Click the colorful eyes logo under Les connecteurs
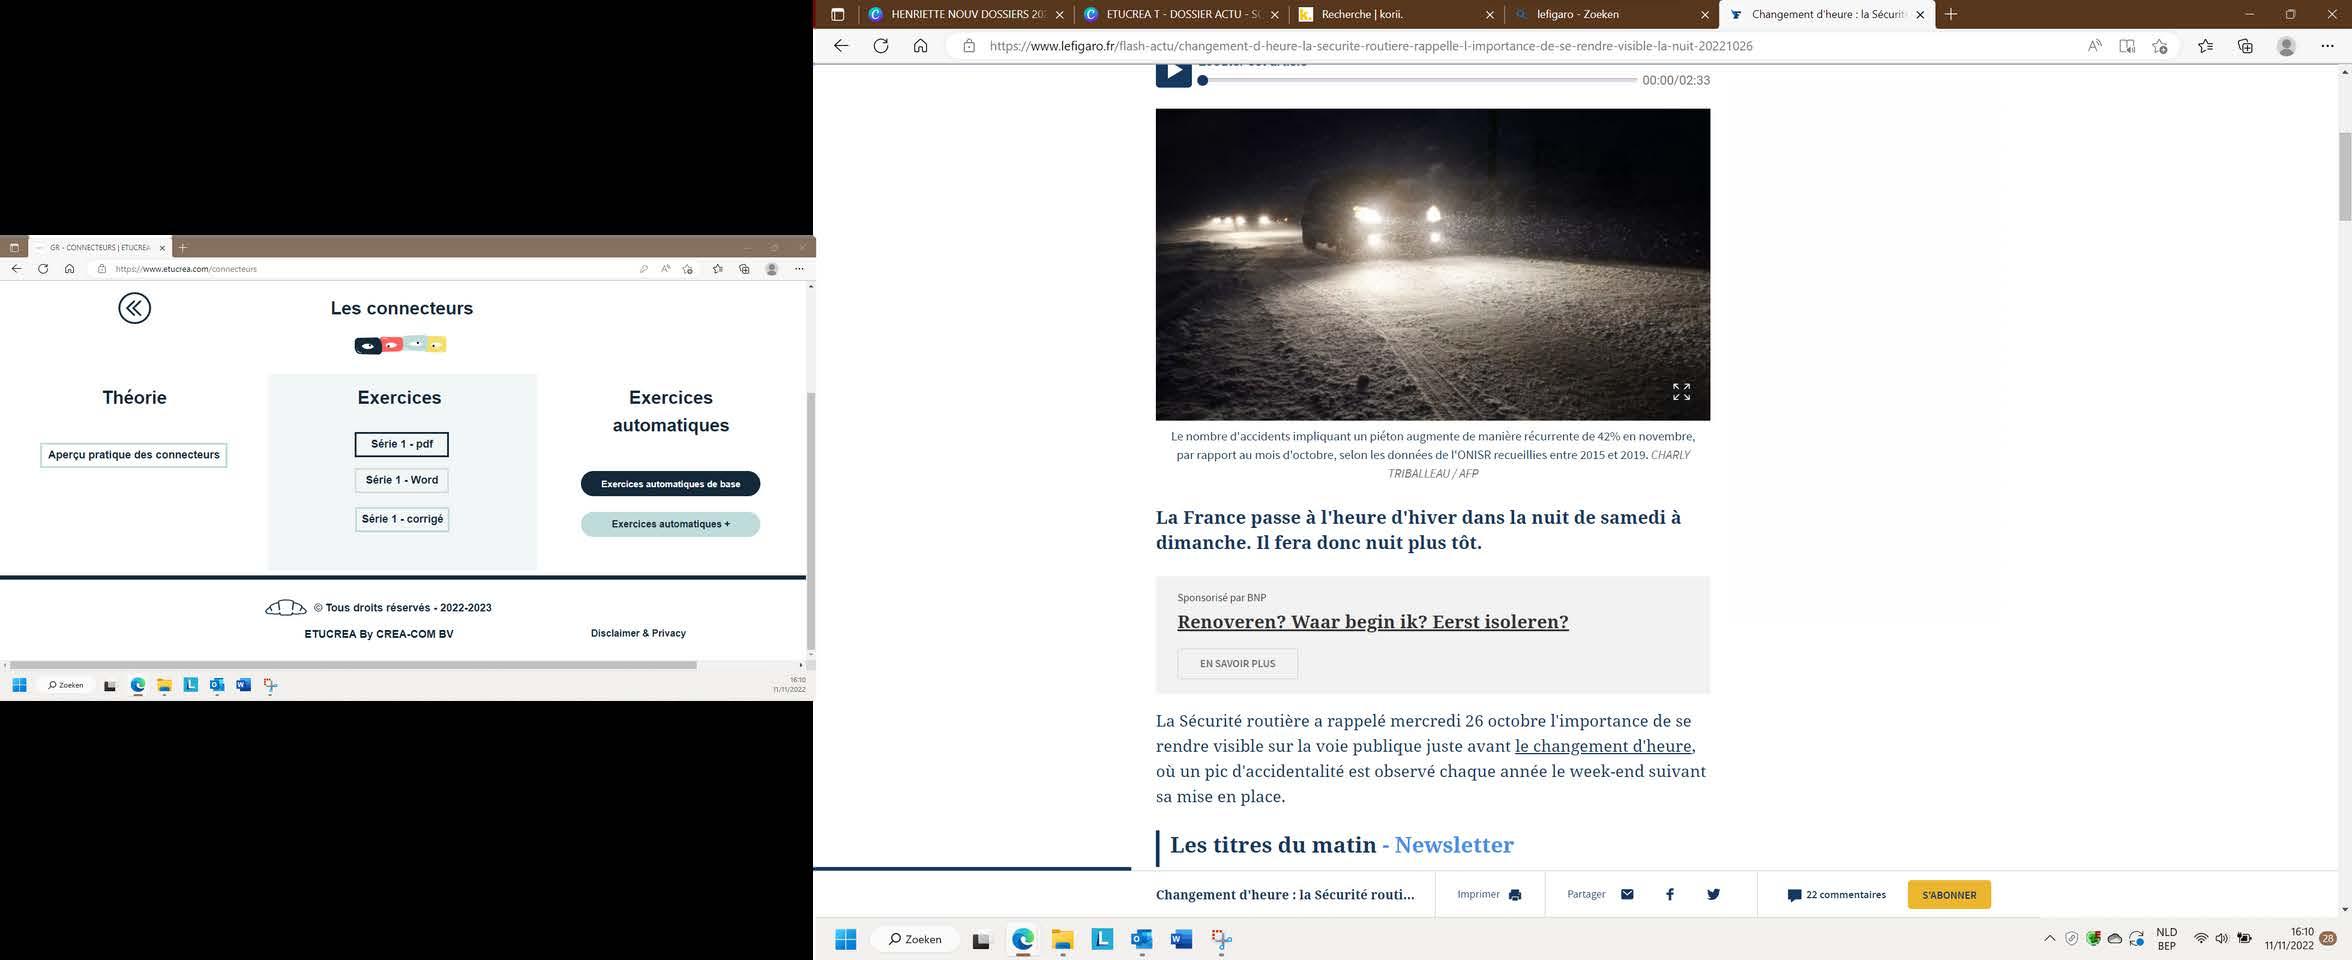This screenshot has width=2352, height=960. click(x=400, y=344)
